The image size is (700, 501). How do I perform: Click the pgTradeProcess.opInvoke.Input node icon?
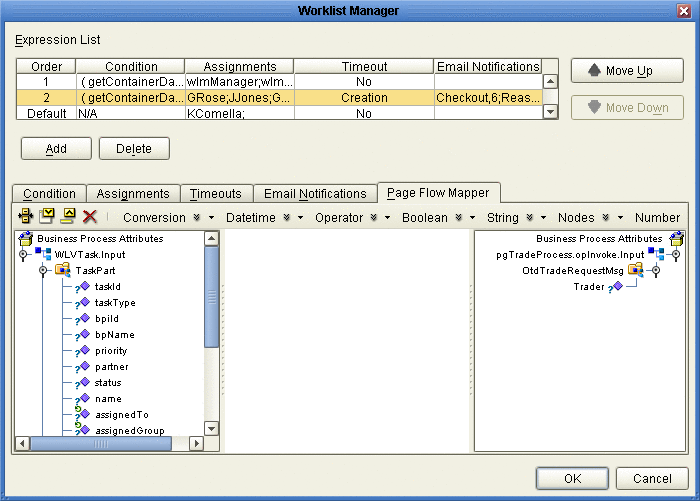[x=656, y=254]
